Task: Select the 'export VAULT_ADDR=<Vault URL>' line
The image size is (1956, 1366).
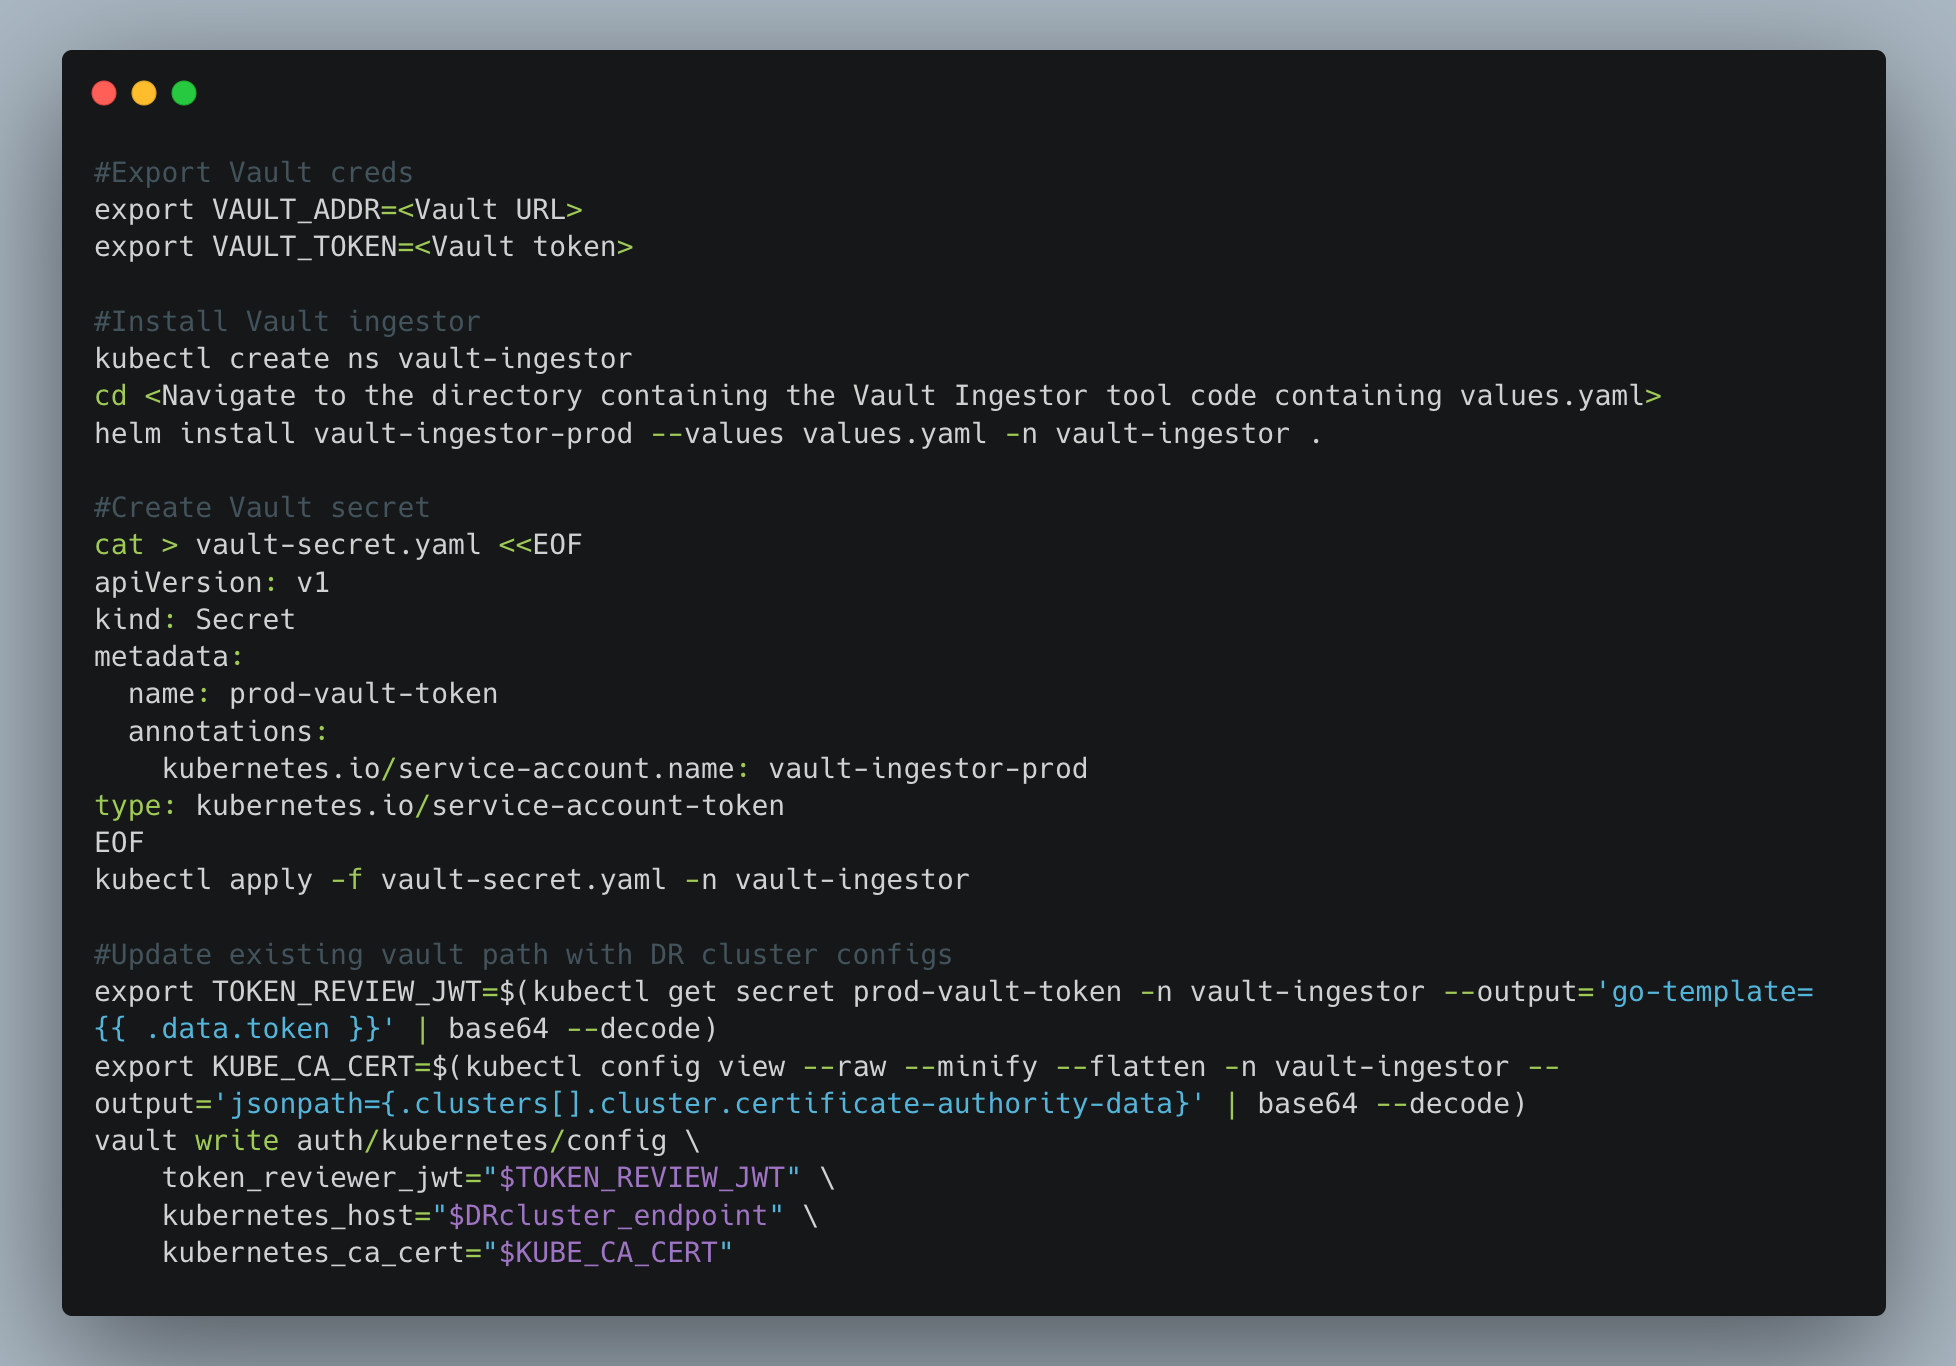Action: pyautogui.click(x=338, y=210)
